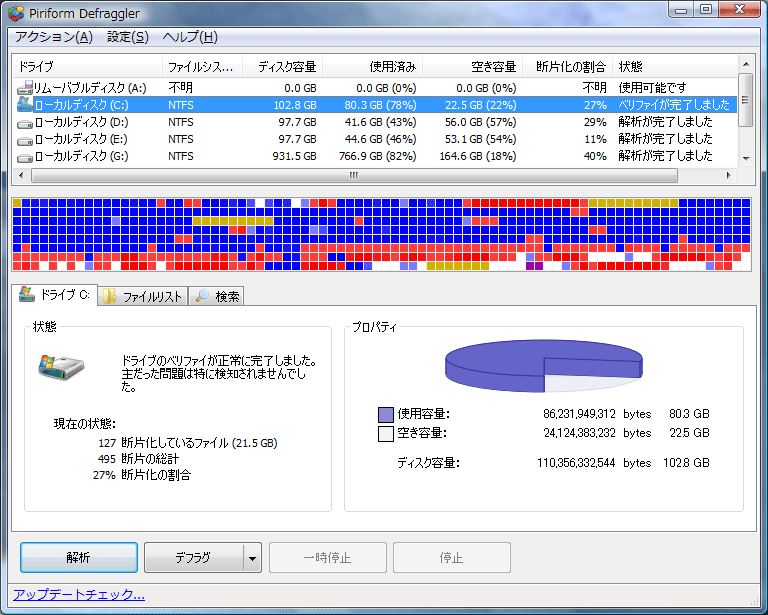
Task: Click the 110,356,332,544 bytes value
Action: pyautogui.click(x=594, y=463)
